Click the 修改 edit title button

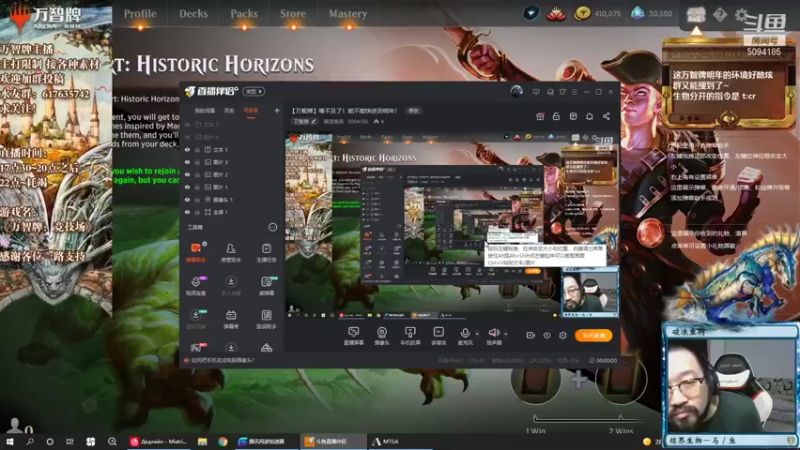pos(413,111)
